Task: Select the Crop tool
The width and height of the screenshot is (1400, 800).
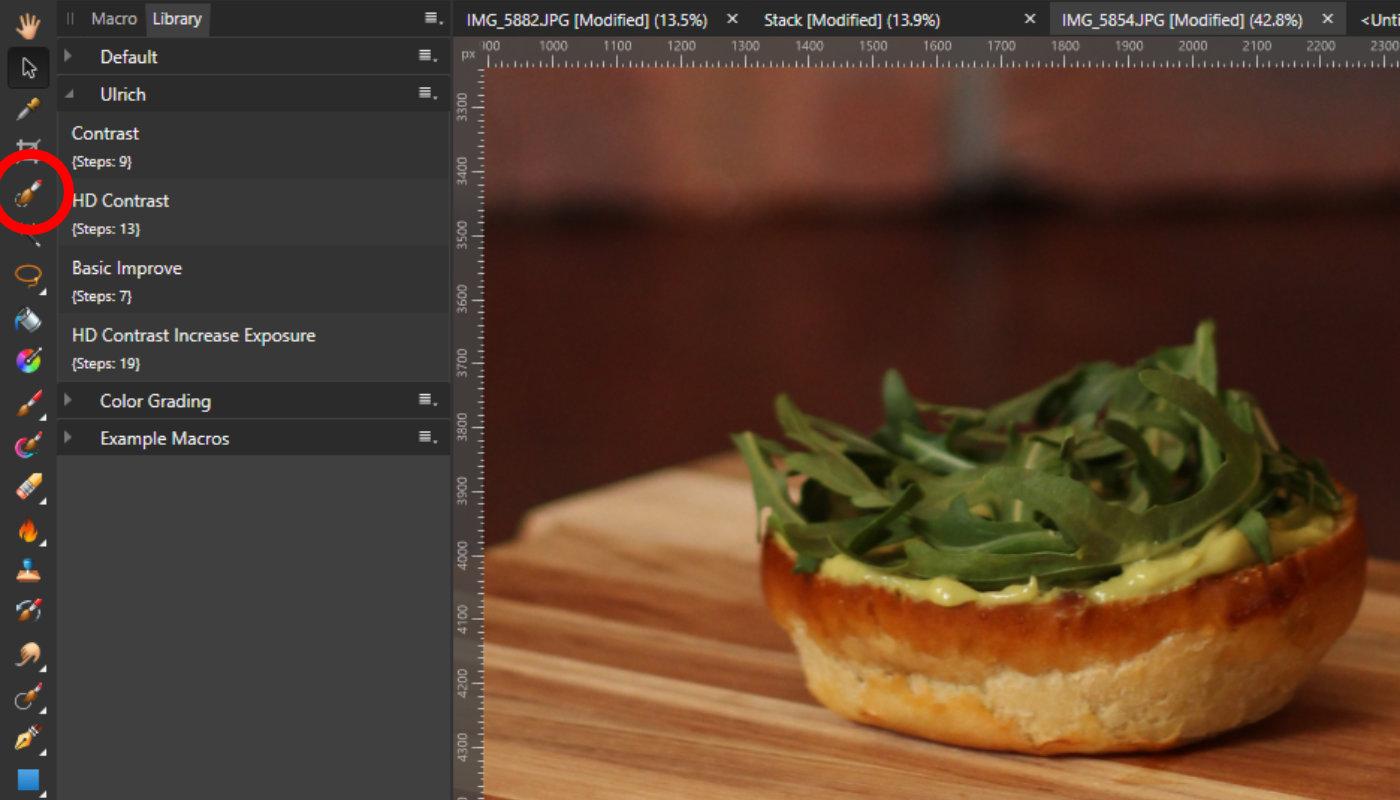Action: click(x=28, y=148)
